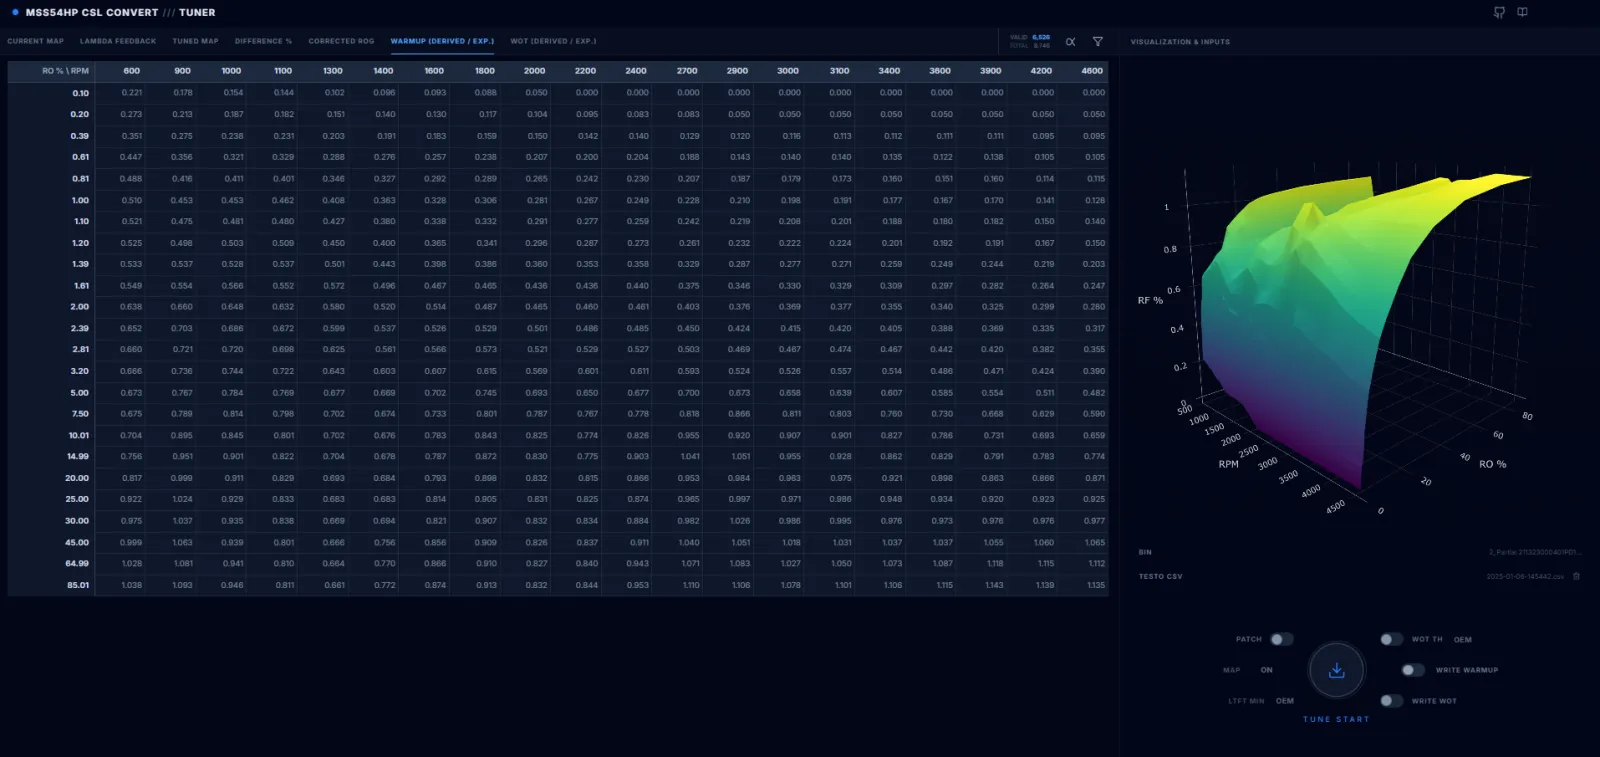Image resolution: width=1600 pixels, height=757 pixels.
Task: Click the cell at row 5.00, column 1000
Action: click(222, 393)
